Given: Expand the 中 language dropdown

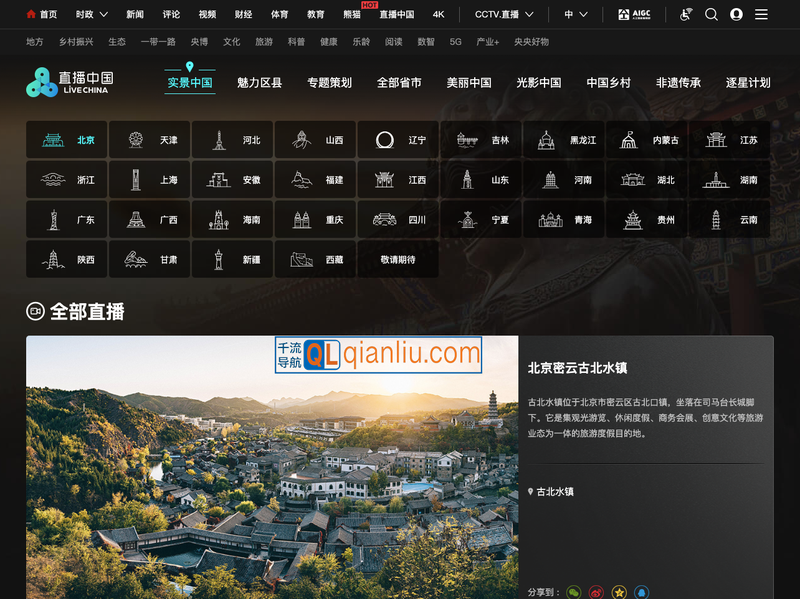Looking at the screenshot, I should pyautogui.click(x=573, y=14).
